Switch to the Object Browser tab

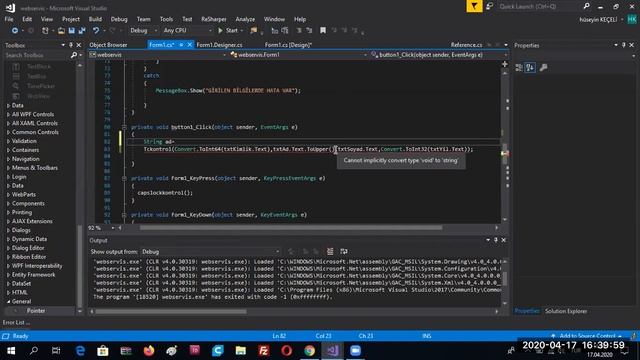coord(108,45)
